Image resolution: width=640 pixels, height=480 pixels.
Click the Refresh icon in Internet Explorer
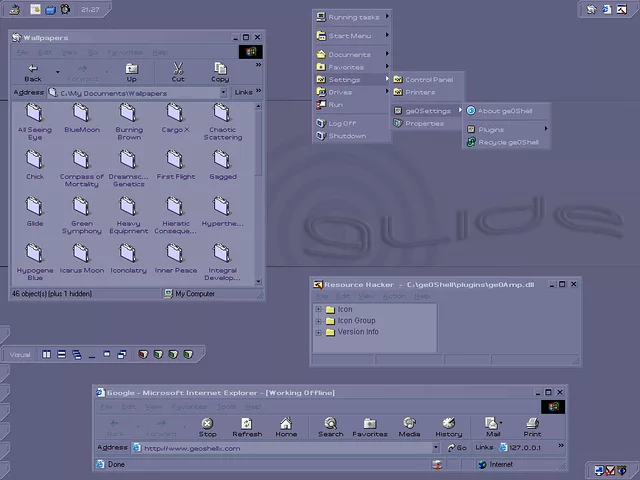point(246,424)
